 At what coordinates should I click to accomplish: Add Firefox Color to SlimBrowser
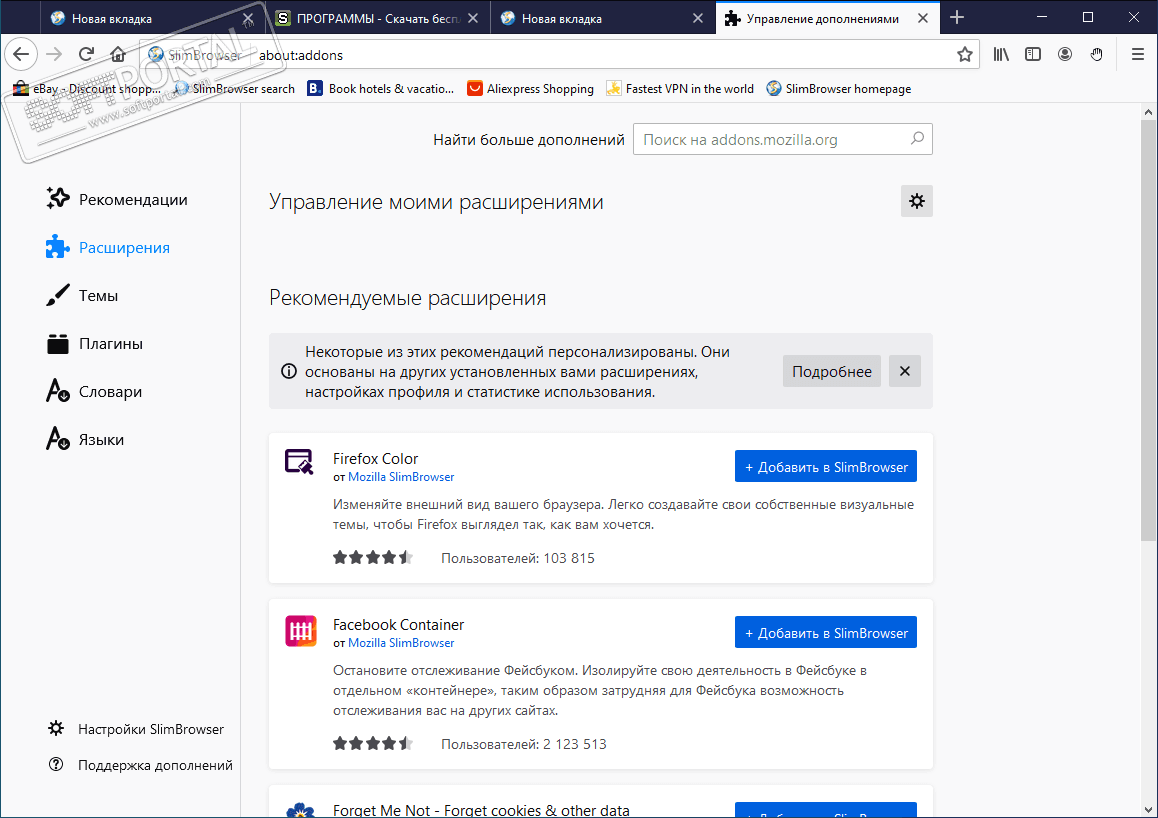point(826,466)
